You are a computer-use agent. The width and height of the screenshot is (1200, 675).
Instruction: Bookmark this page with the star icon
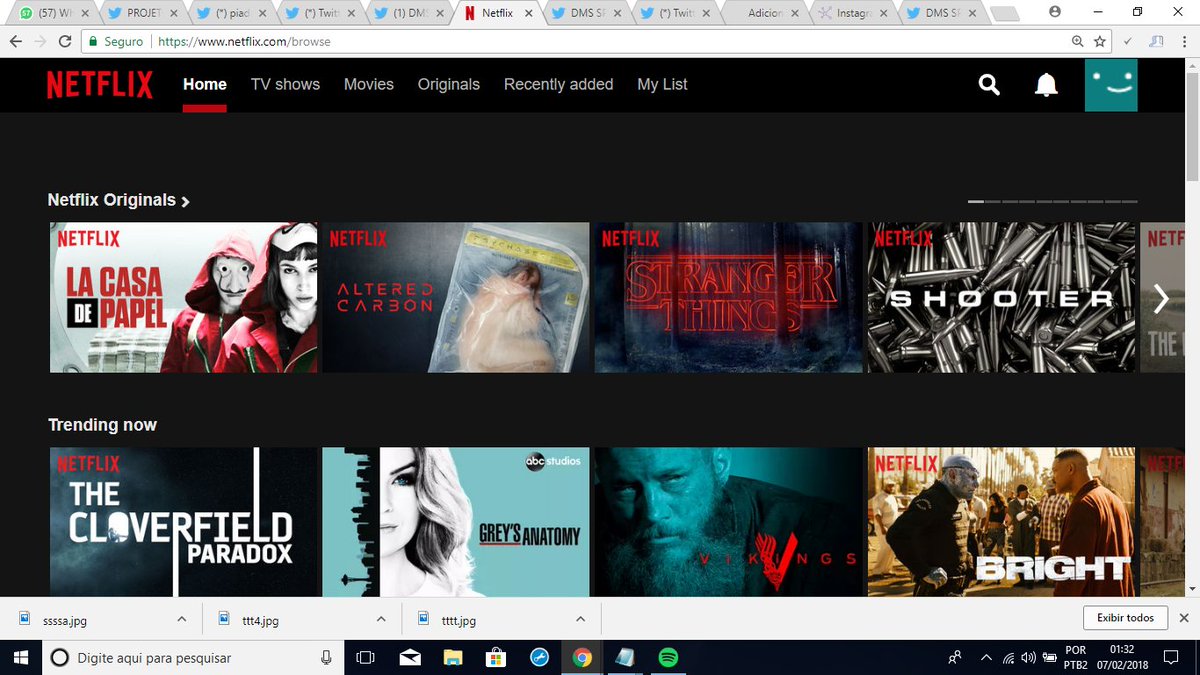[1100, 42]
